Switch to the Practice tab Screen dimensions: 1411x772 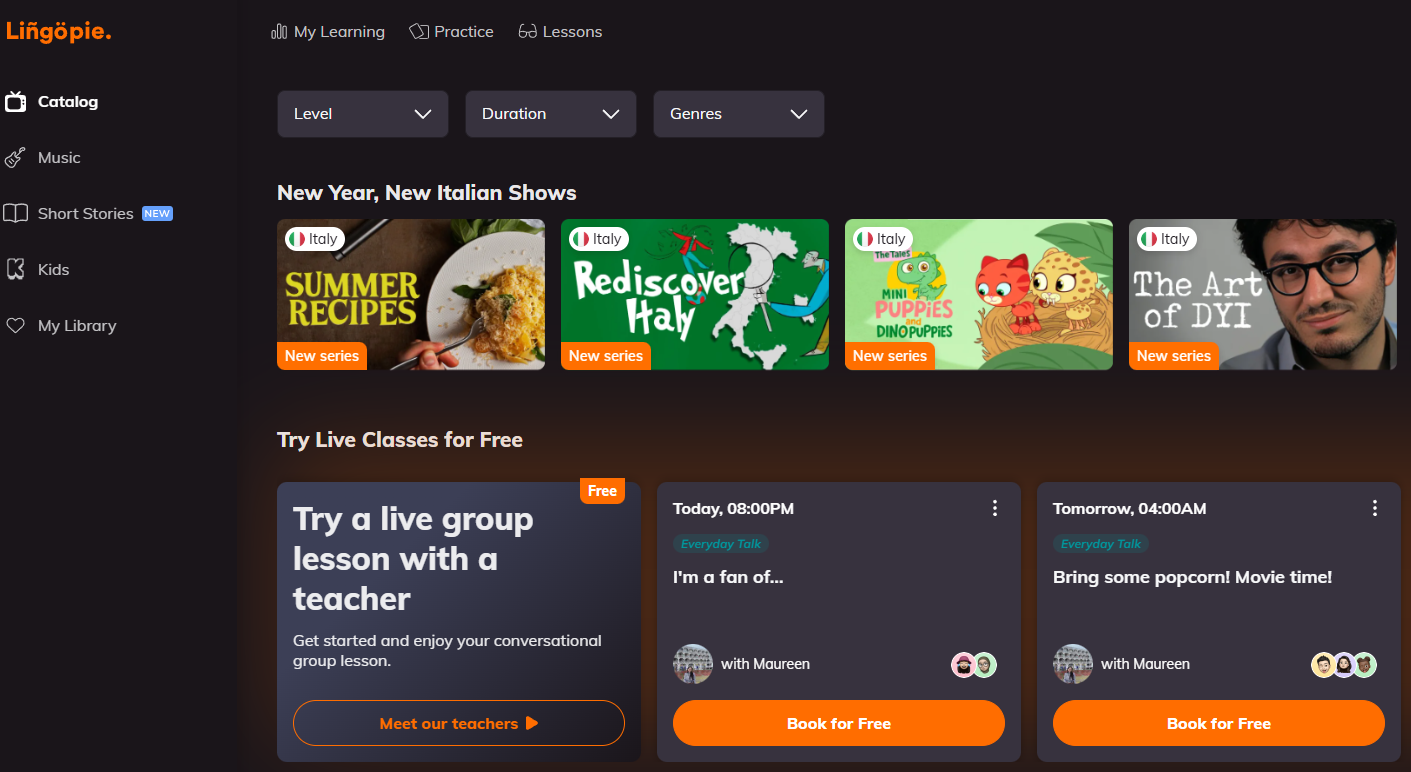click(x=464, y=32)
